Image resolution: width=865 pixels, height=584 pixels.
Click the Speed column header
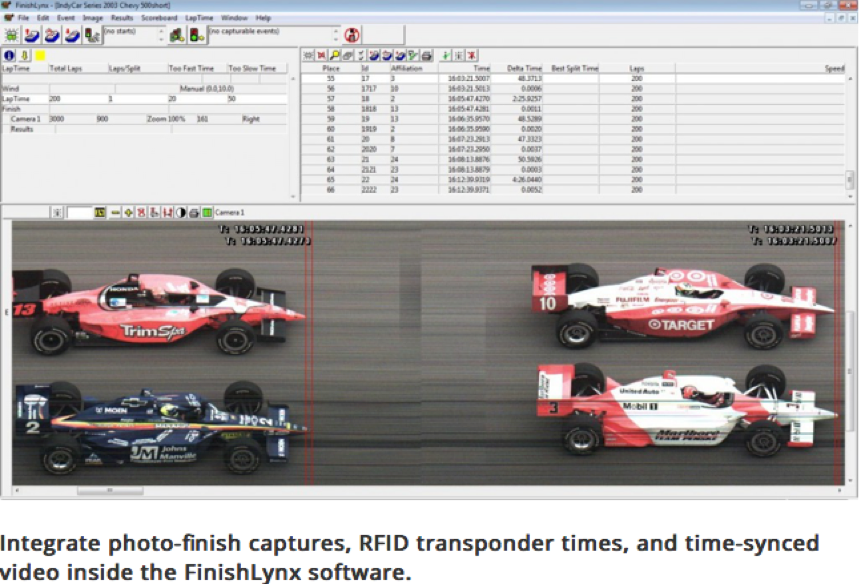click(760, 68)
